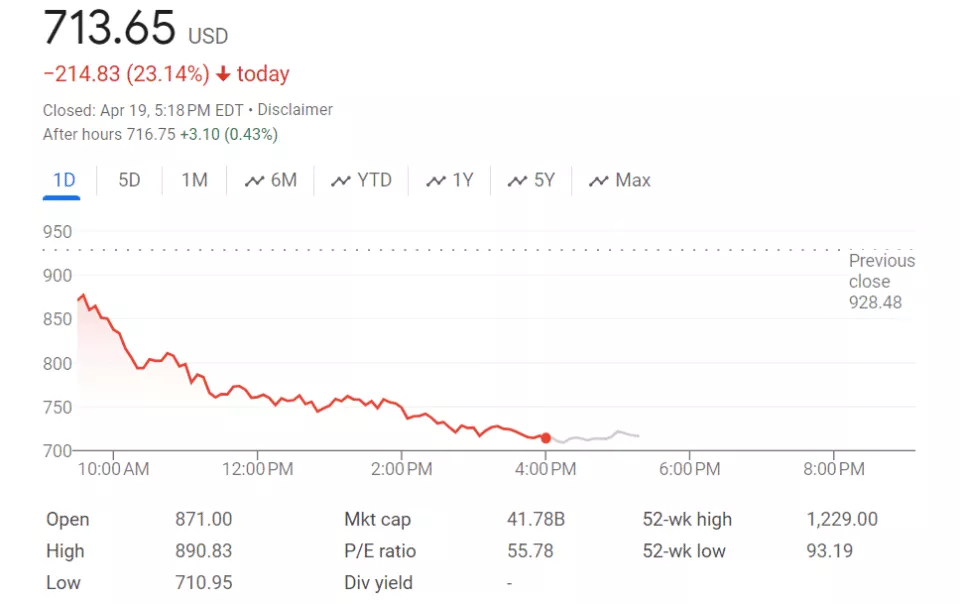Screen dimensions: 960x604
Task: Click the 5Y trend chart icon
Action: tap(517, 181)
